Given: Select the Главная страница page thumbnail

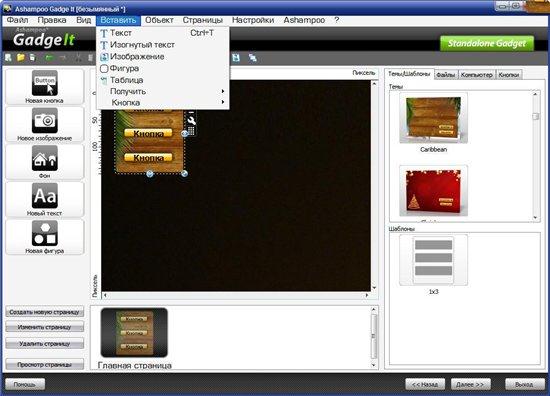Looking at the screenshot, I should coord(134,333).
